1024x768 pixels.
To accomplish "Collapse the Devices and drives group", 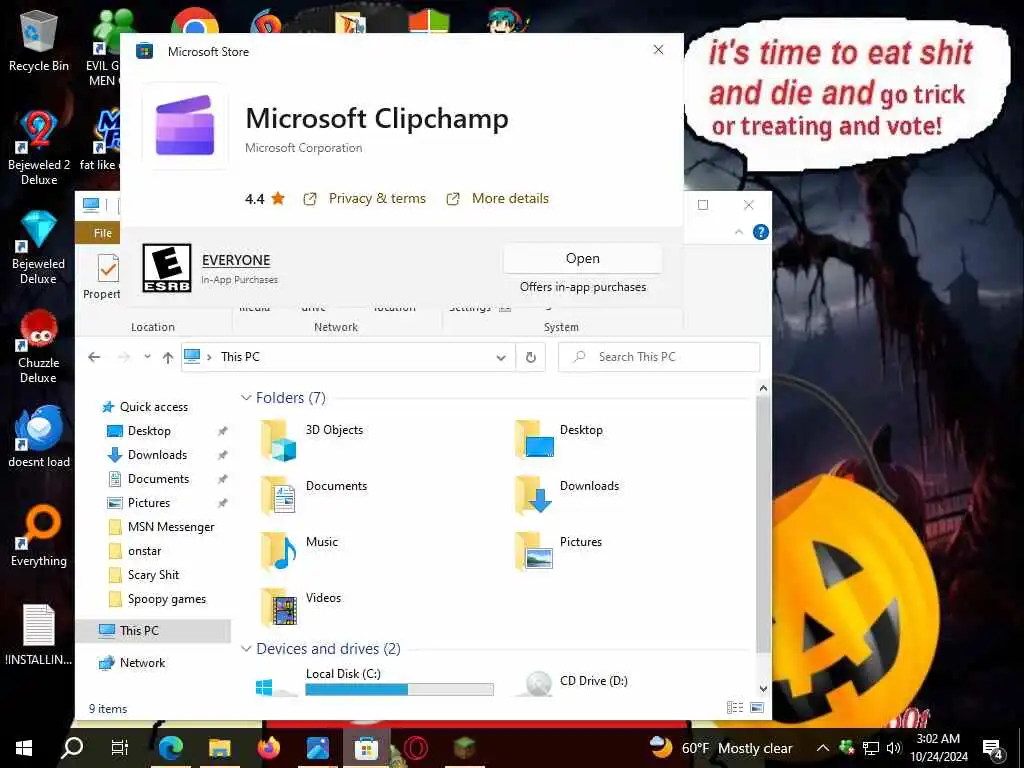I will [246, 648].
